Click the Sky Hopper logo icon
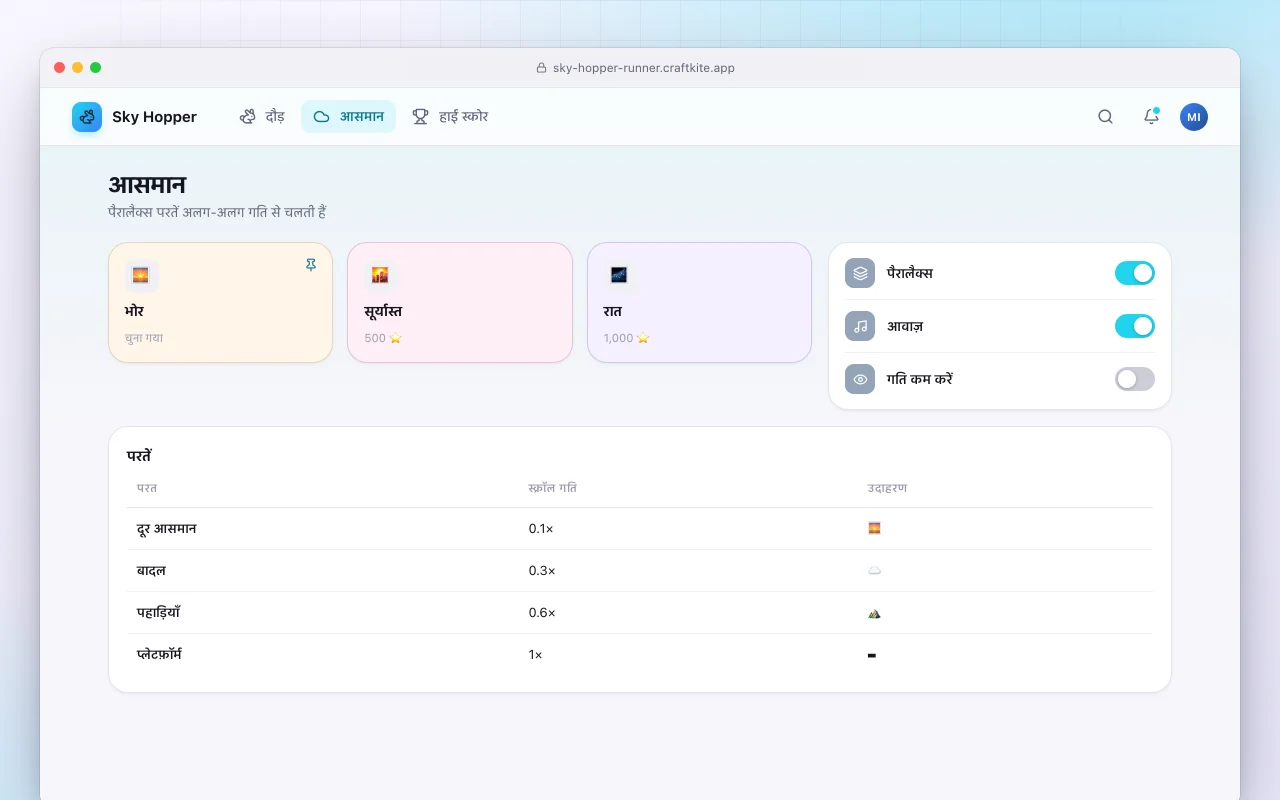1280x800 pixels. [87, 117]
